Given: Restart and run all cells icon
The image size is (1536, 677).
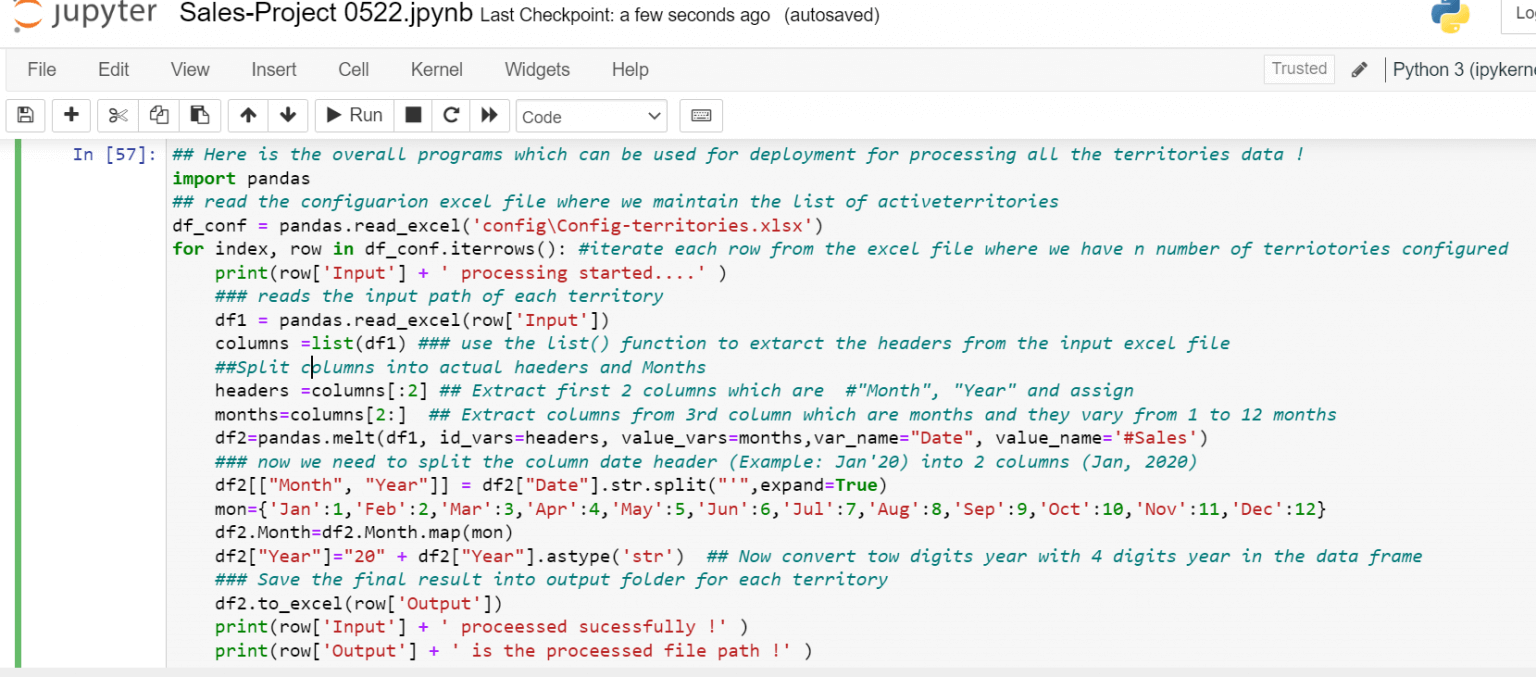Looking at the screenshot, I should pyautogui.click(x=489, y=116).
